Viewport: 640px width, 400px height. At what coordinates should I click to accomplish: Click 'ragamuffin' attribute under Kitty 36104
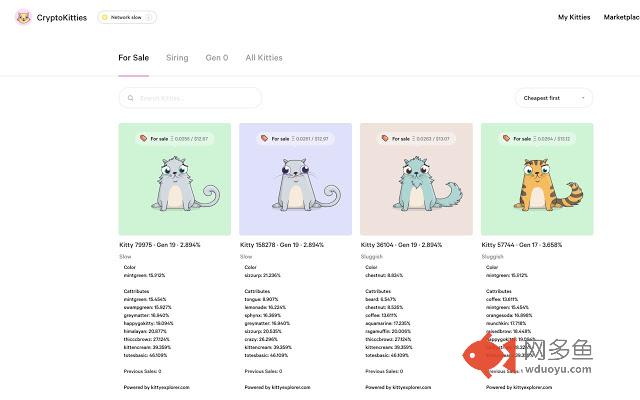pyautogui.click(x=388, y=331)
